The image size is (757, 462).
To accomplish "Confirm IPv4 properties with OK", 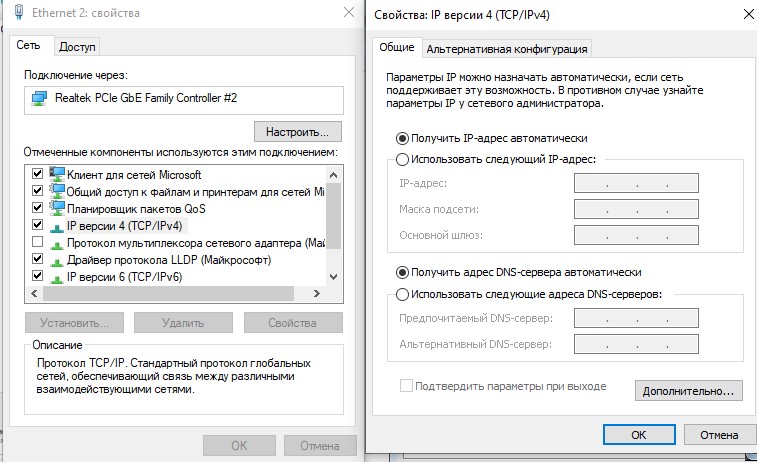I will 638,435.
